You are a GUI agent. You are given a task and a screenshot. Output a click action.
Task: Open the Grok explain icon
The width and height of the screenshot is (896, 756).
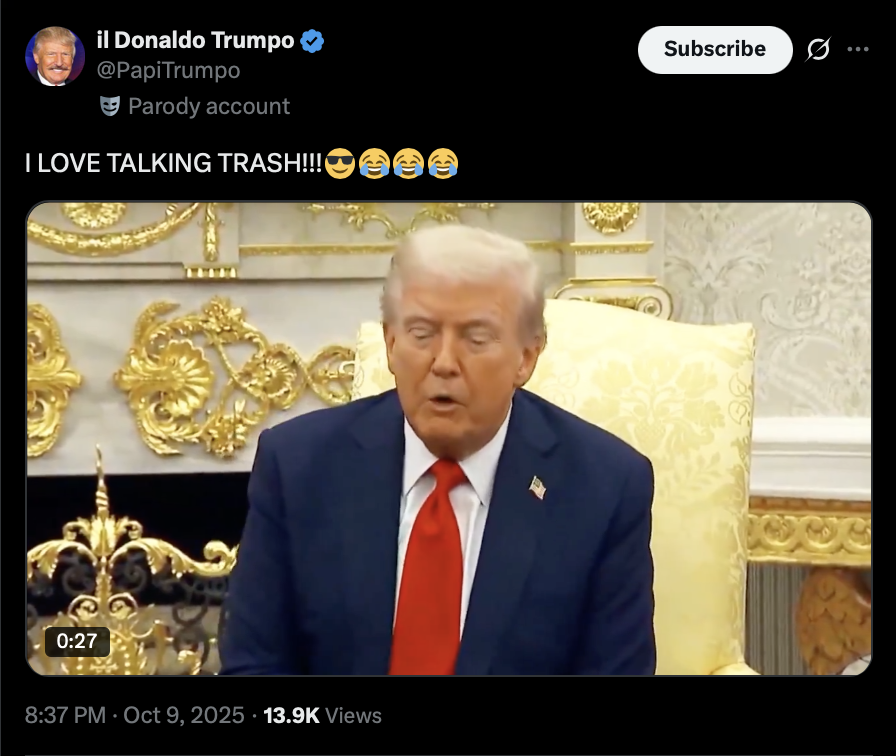[818, 50]
